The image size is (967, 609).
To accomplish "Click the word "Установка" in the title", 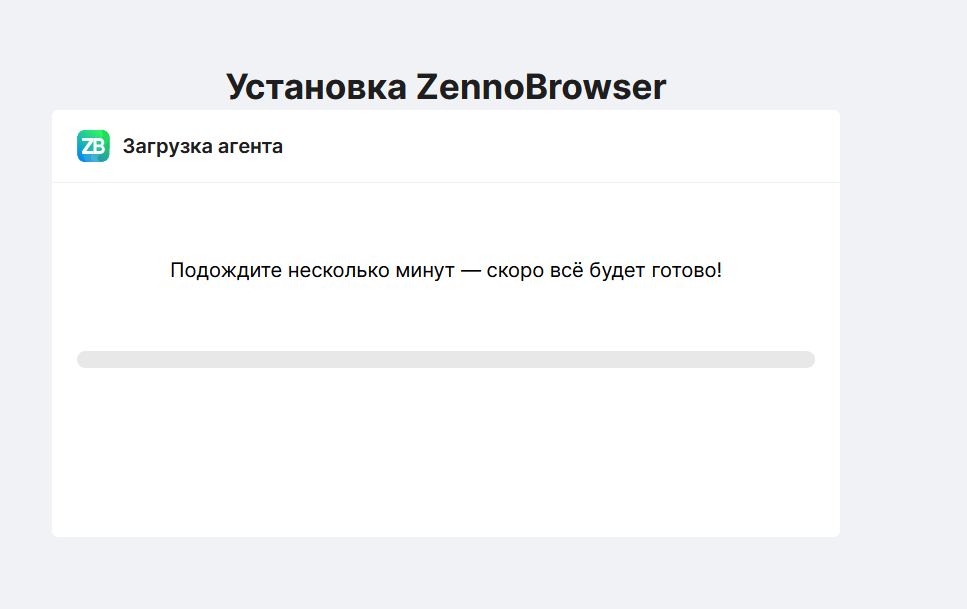I will (x=317, y=87).
